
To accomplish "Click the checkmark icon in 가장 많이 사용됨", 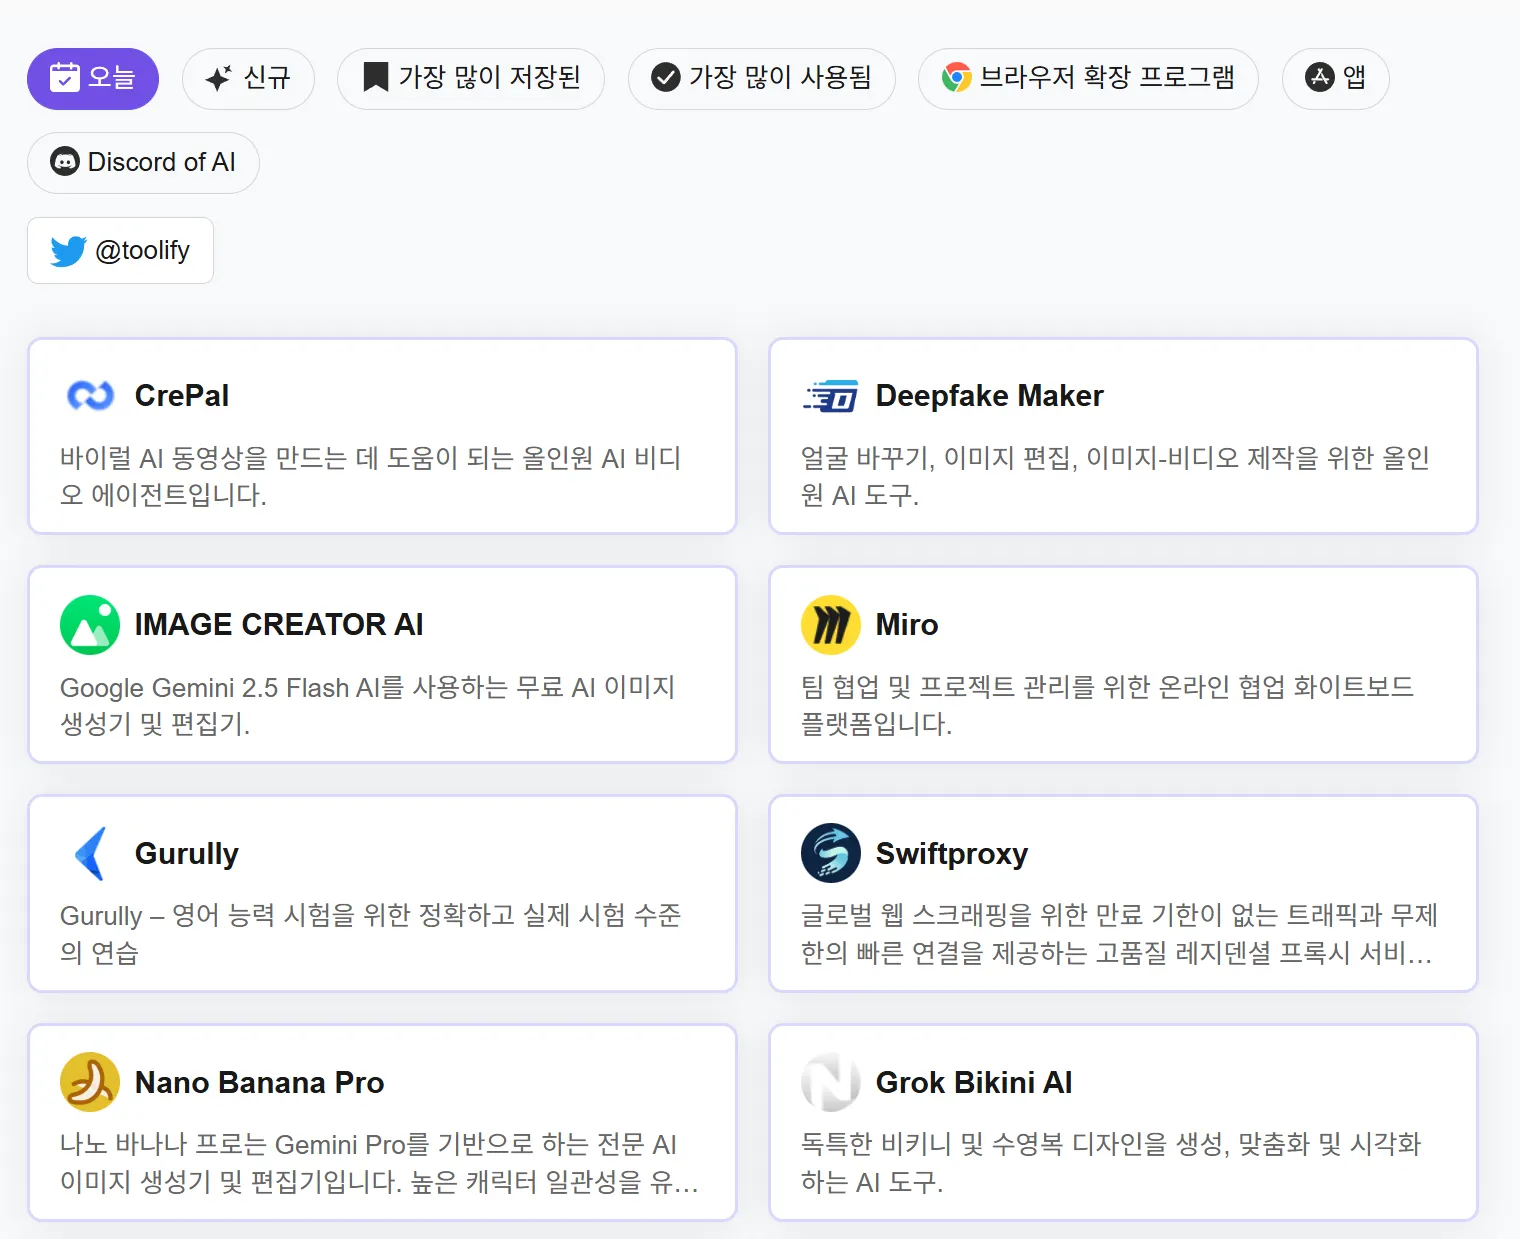I will (x=666, y=77).
